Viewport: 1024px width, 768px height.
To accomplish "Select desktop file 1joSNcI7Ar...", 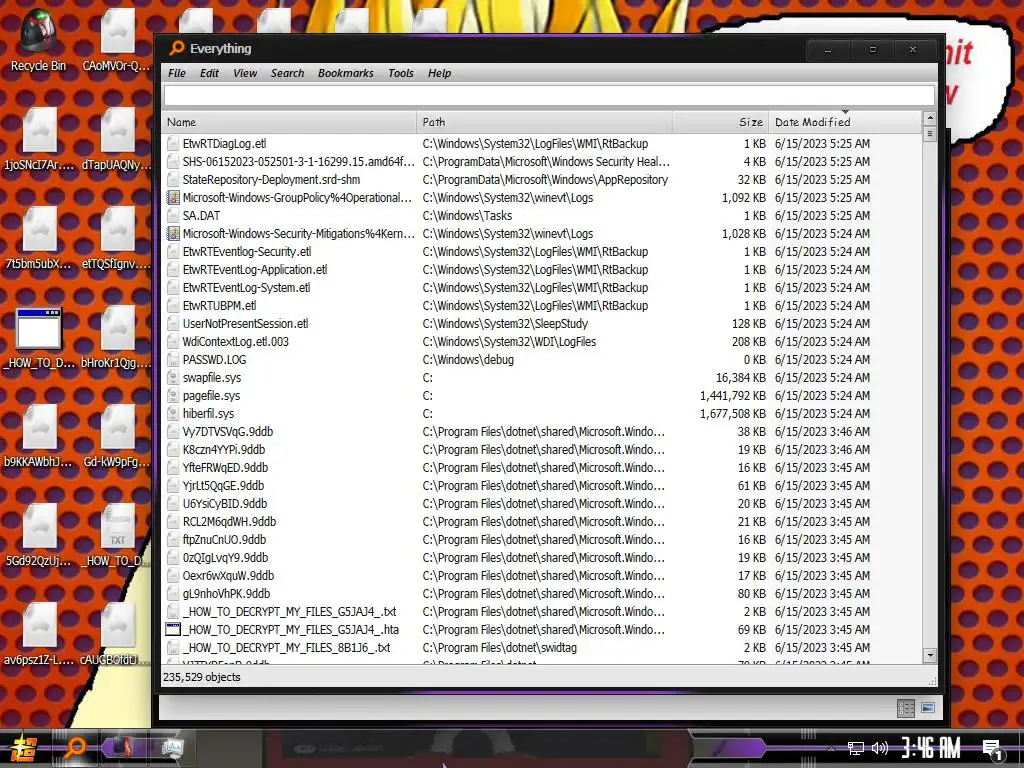I will point(39,140).
